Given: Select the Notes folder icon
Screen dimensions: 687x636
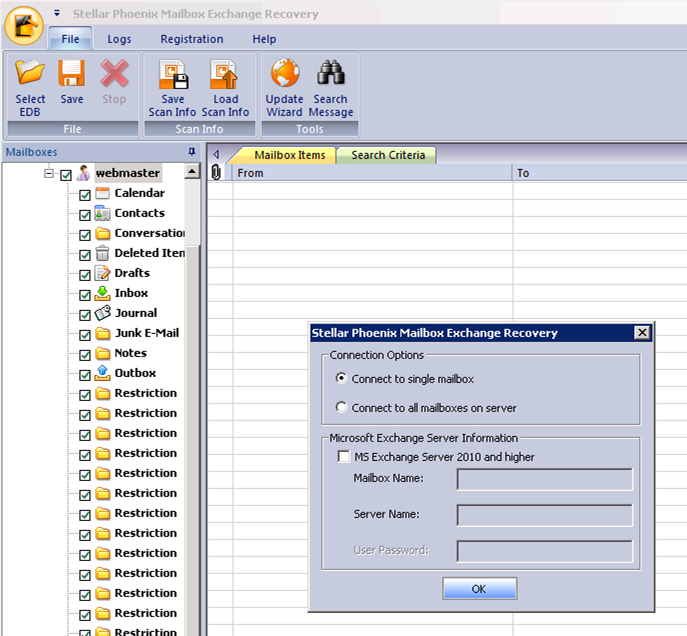Looking at the screenshot, I should tap(103, 353).
